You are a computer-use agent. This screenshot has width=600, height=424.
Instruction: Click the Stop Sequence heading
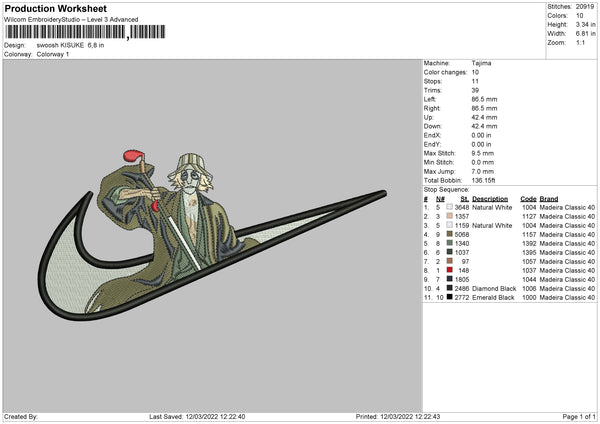tap(446, 189)
